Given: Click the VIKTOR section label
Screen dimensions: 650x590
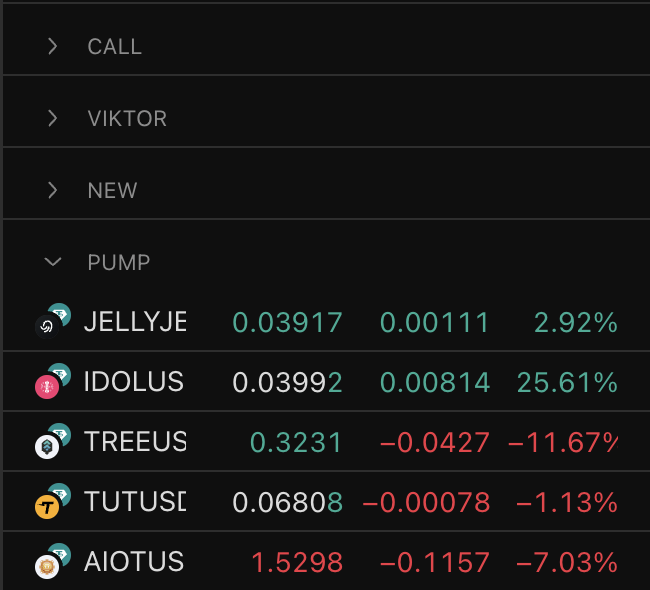Looking at the screenshot, I should point(127,118).
